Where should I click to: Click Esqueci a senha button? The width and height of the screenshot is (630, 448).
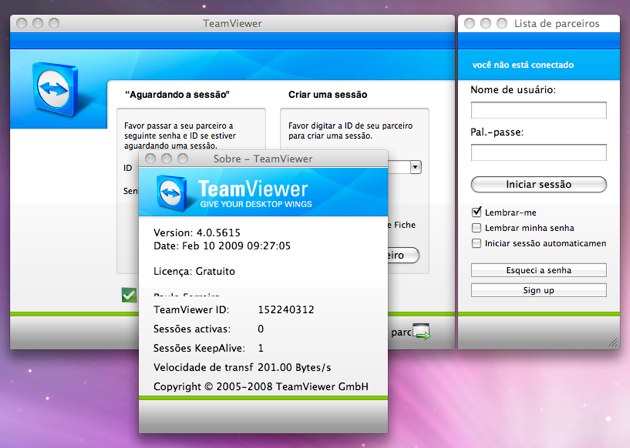point(538,270)
